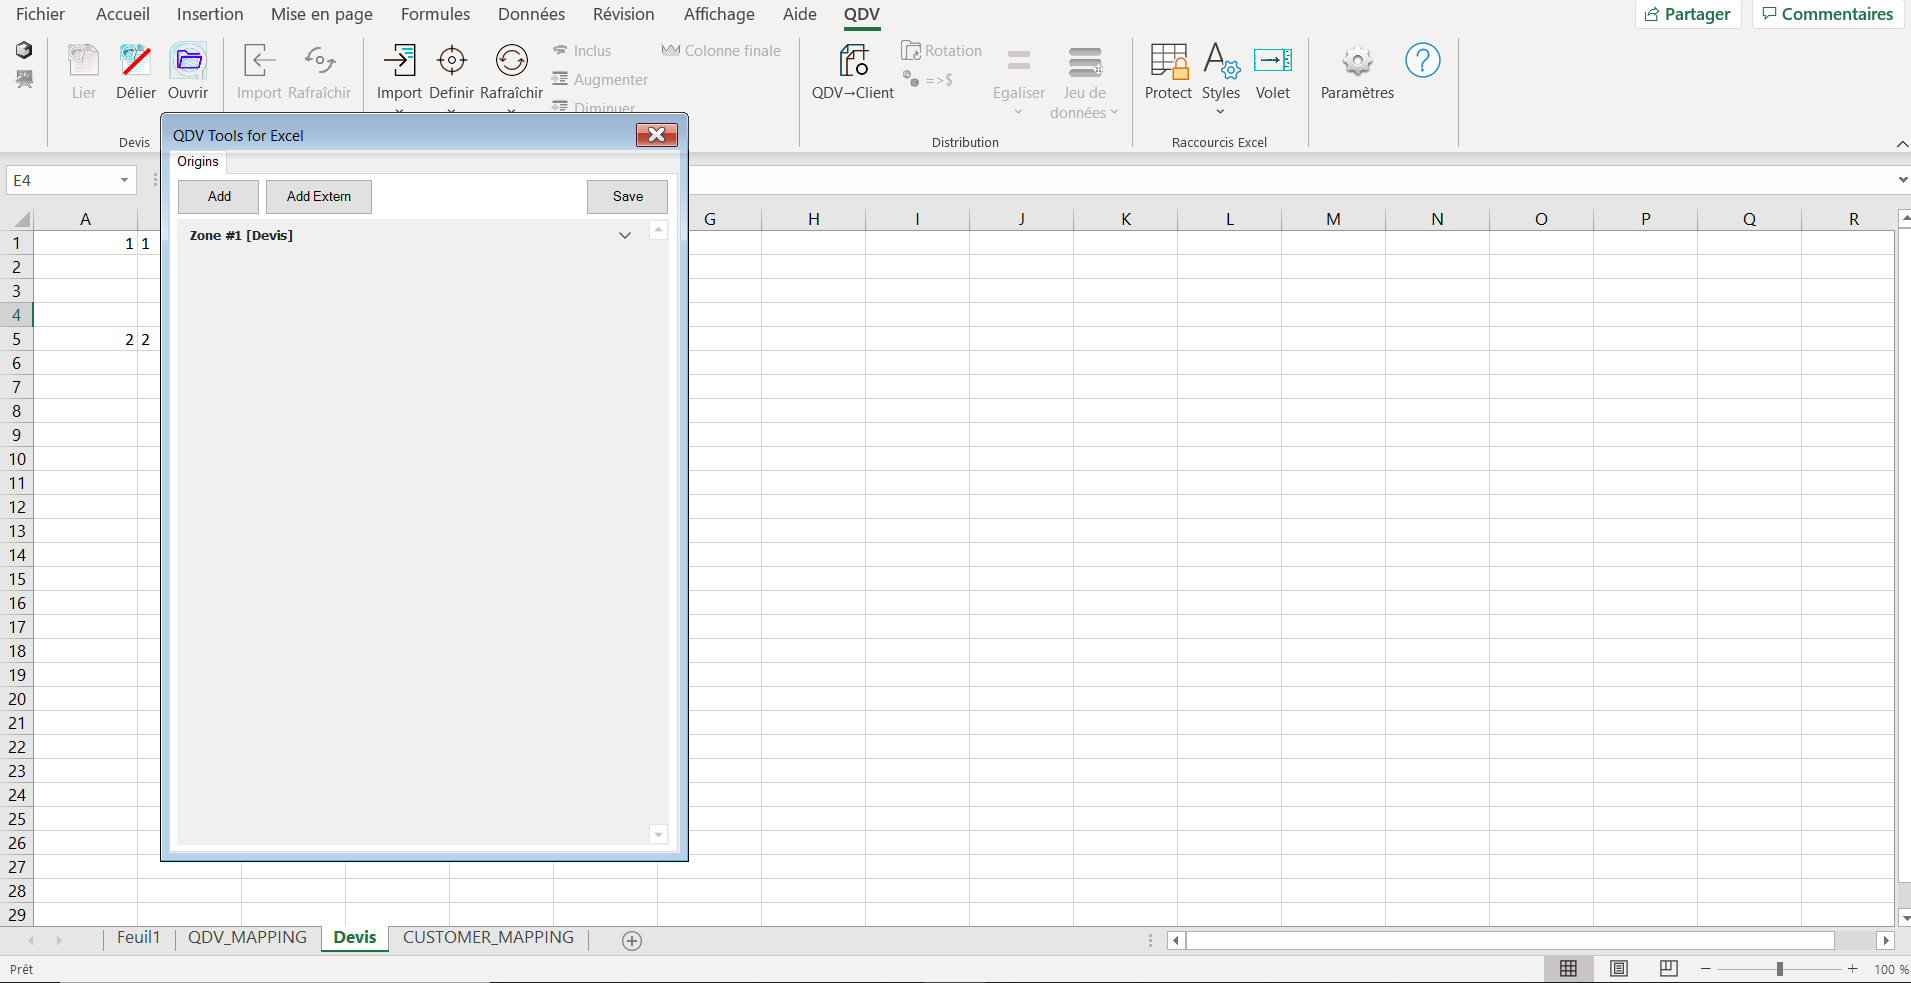Image resolution: width=1911 pixels, height=983 pixels.
Task: Click the Partager button
Action: click(x=1688, y=14)
